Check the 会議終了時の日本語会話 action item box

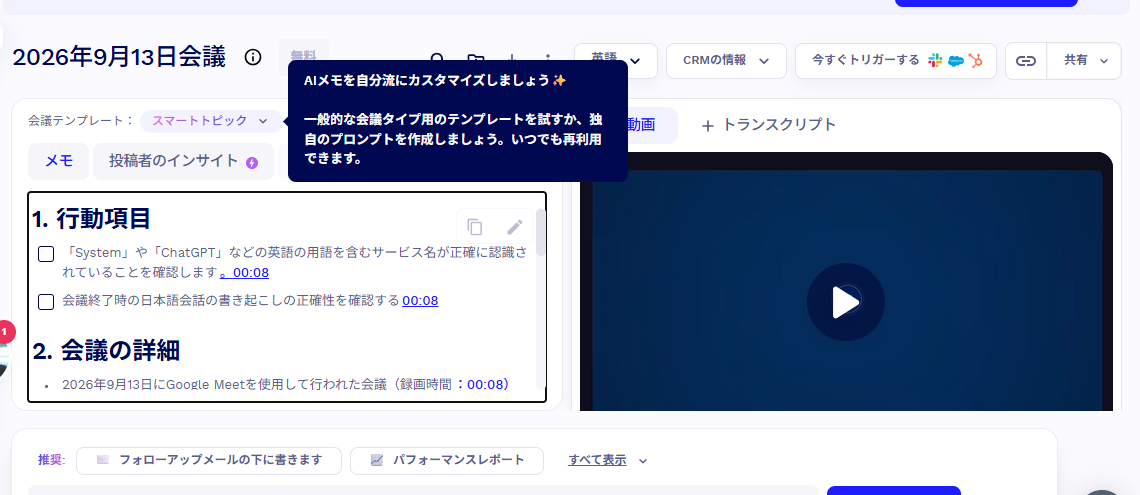point(46,302)
